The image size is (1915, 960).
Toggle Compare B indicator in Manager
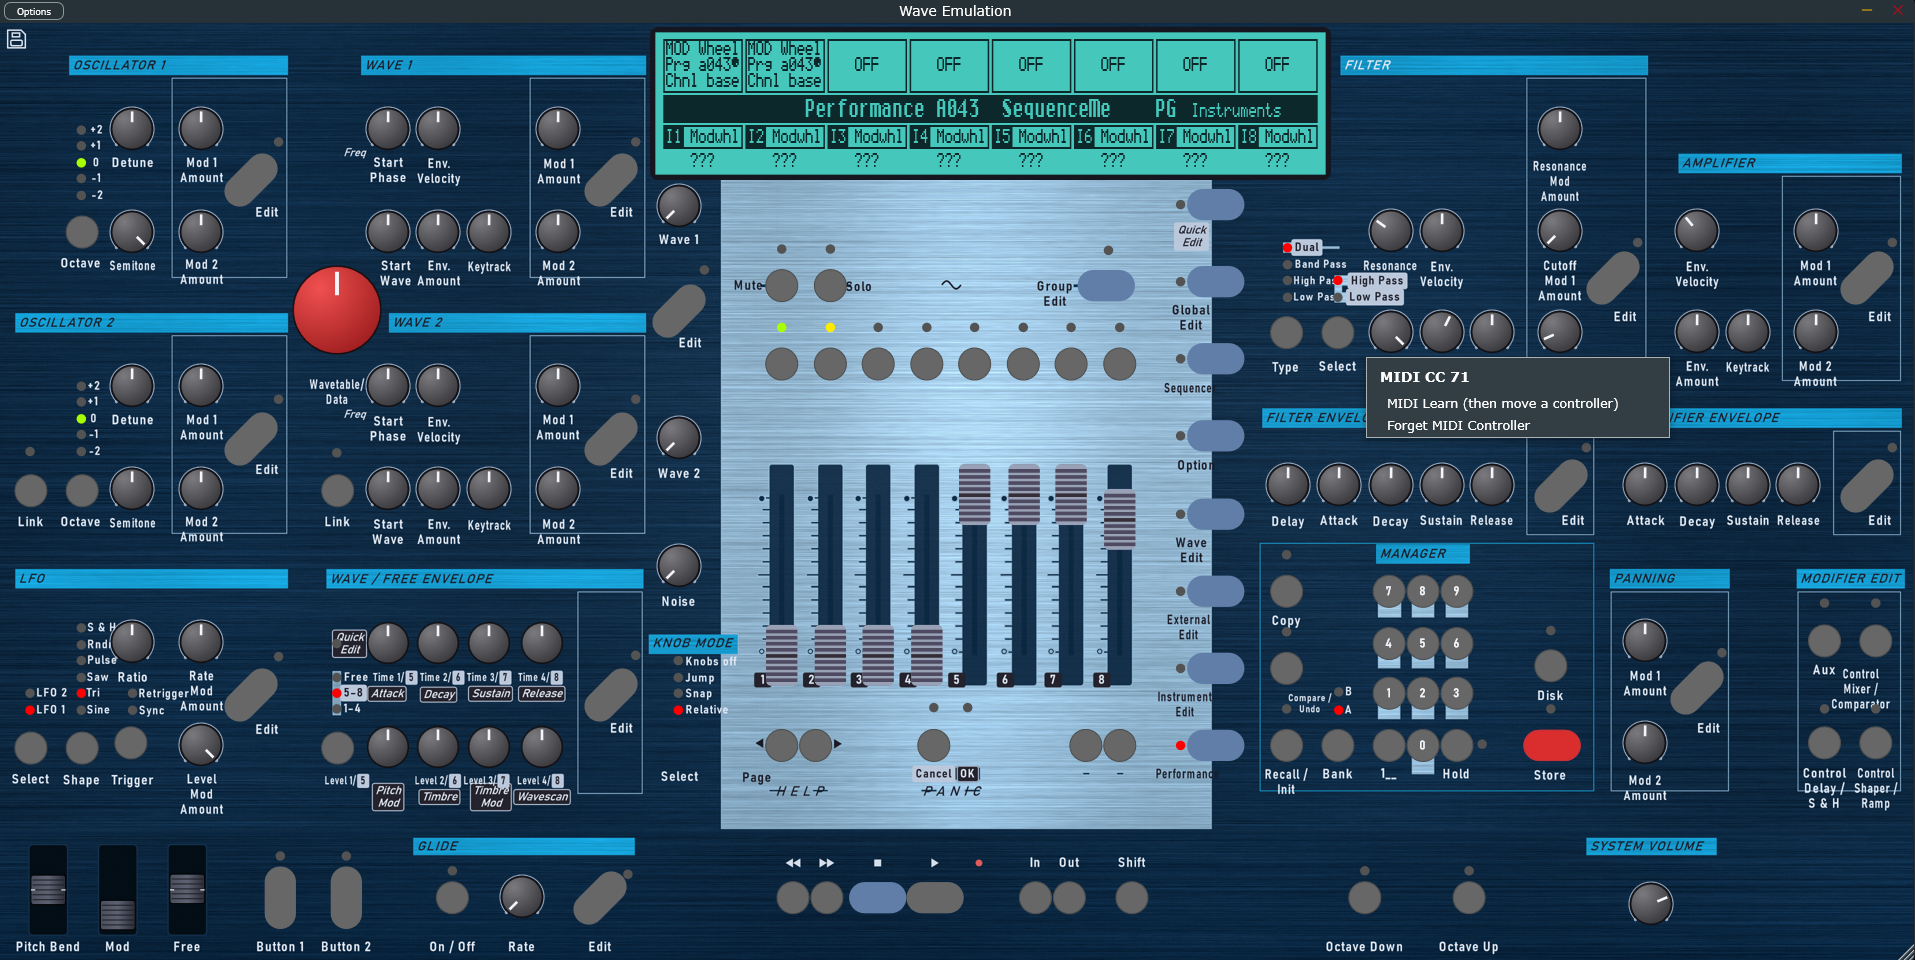coord(1338,692)
